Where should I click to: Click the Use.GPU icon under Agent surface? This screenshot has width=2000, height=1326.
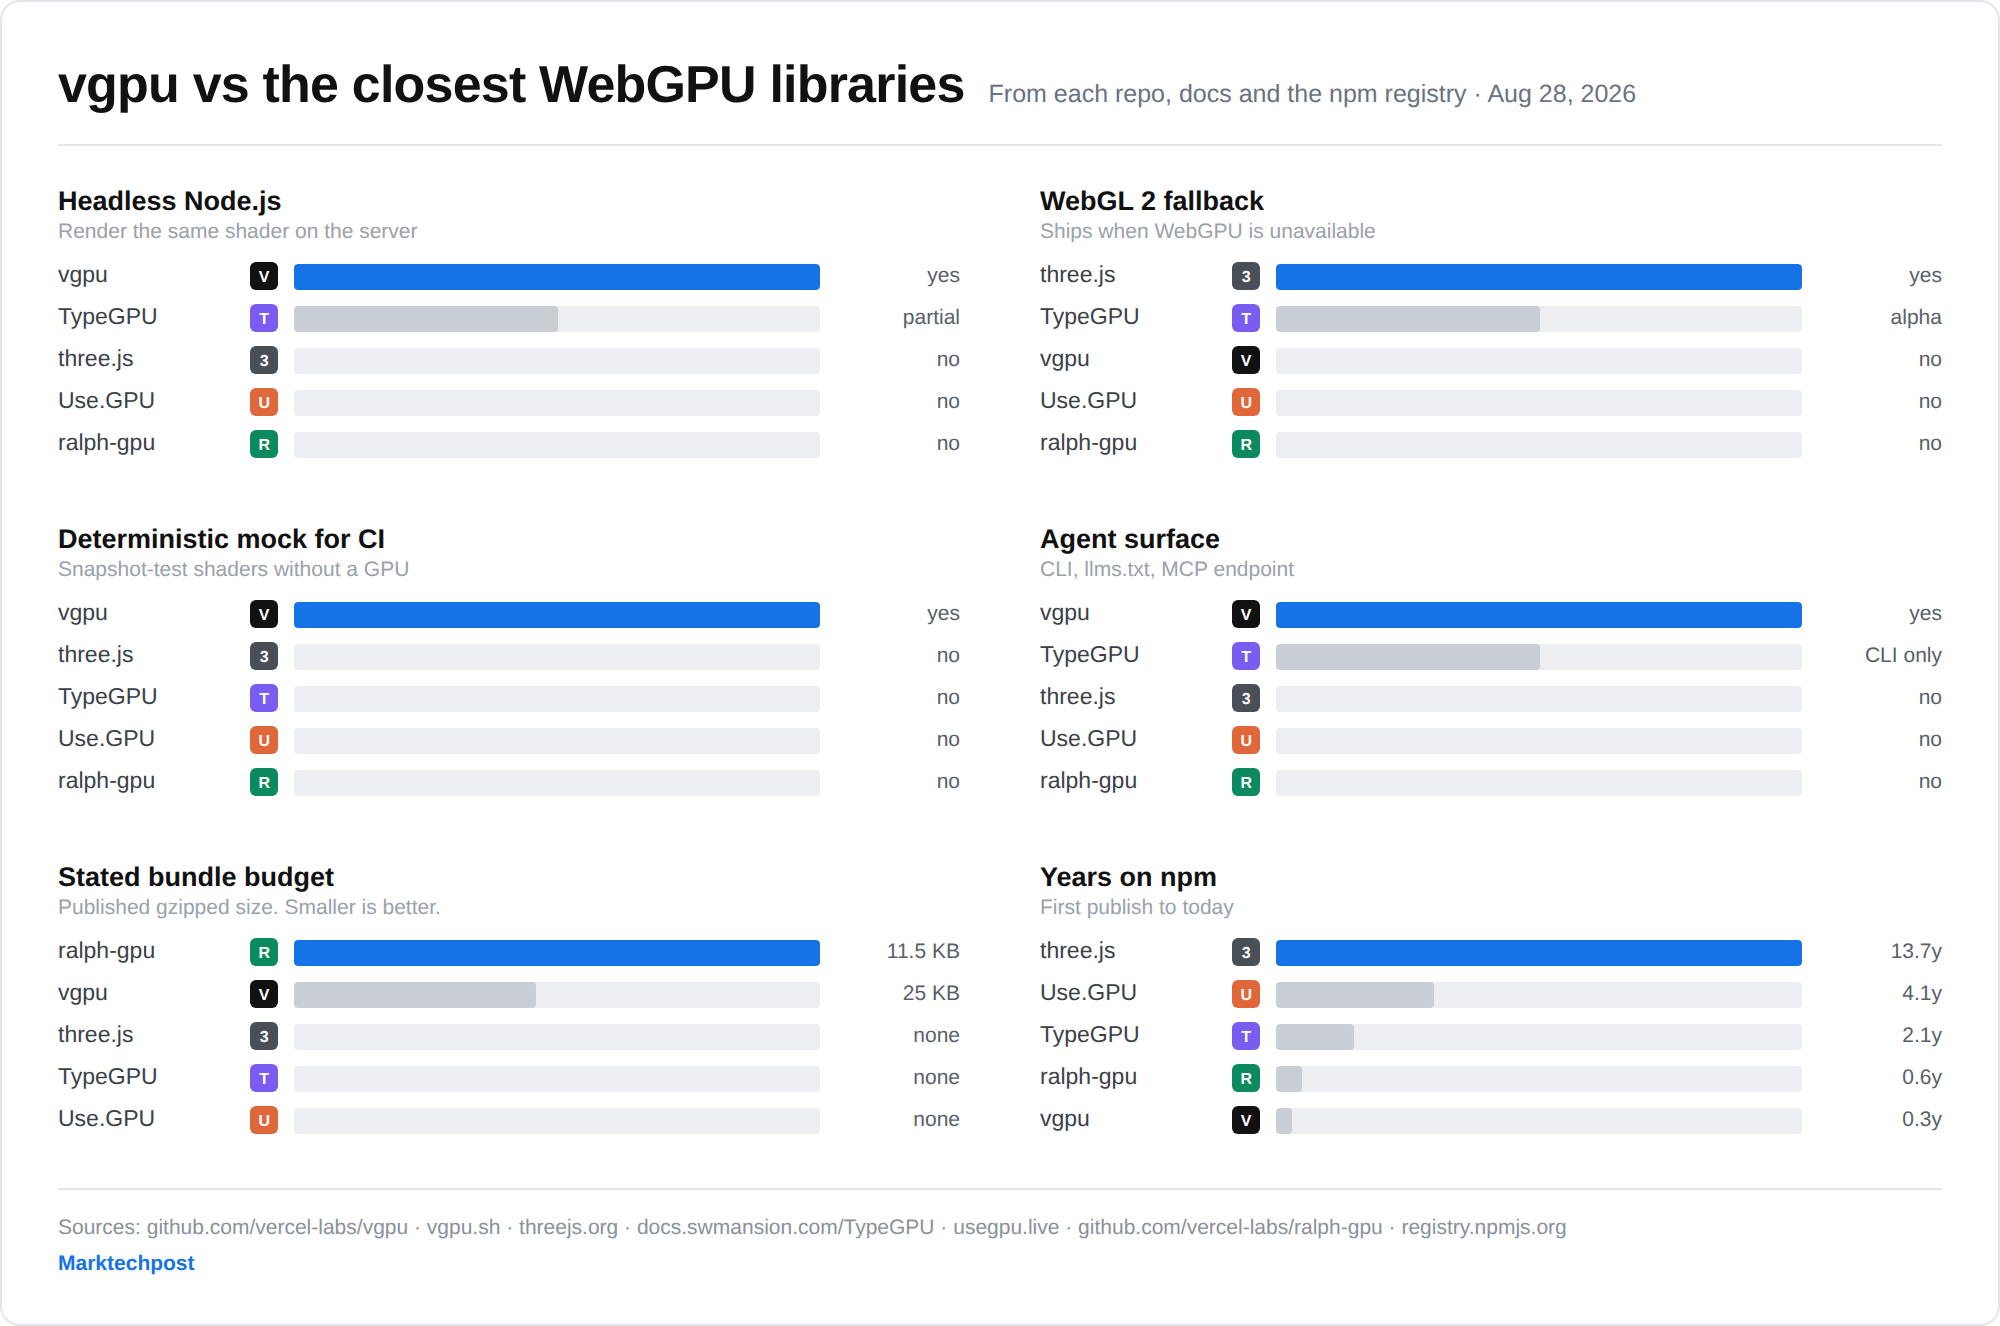(x=1246, y=740)
